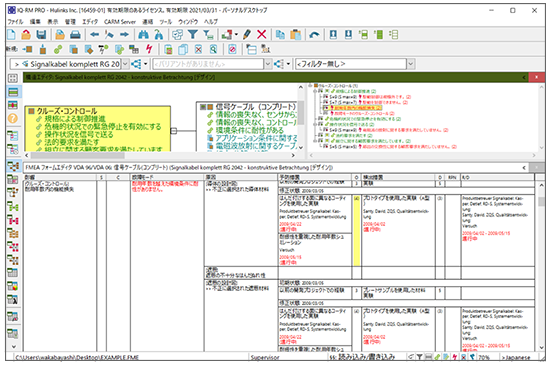Click the Undo curved arrow icon
The width and height of the screenshot is (550, 366).
coord(314,34)
